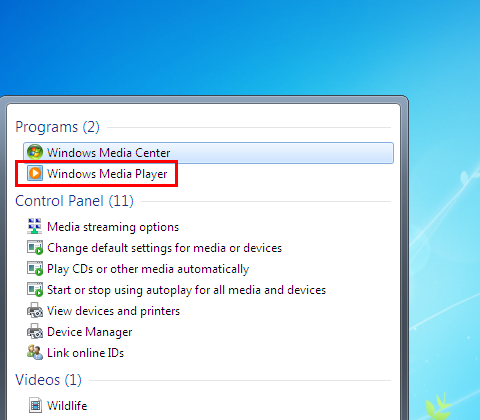The image size is (480, 420).
Task: Open Change default settings for media or devices
Action: 164,248
